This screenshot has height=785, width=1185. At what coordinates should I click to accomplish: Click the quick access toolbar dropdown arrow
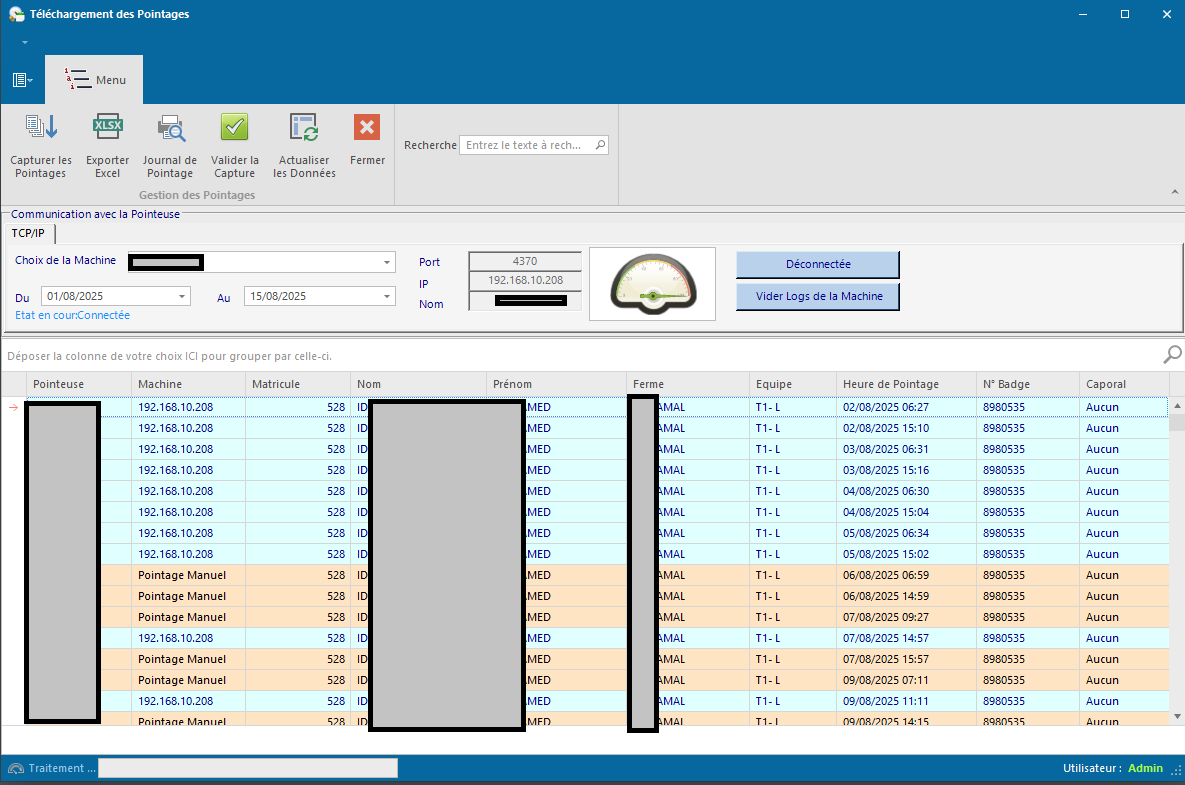(x=24, y=43)
